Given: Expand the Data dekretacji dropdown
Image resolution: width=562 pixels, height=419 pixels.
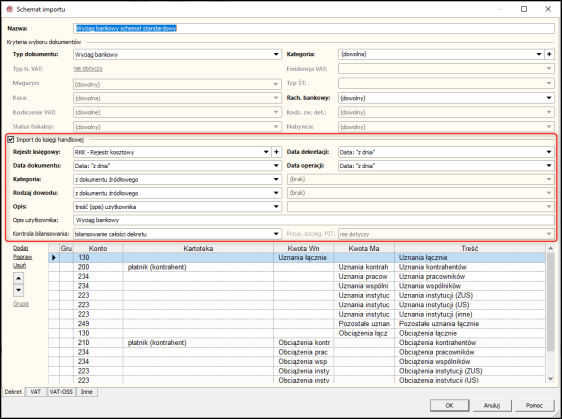Looking at the screenshot, I should coord(549,152).
